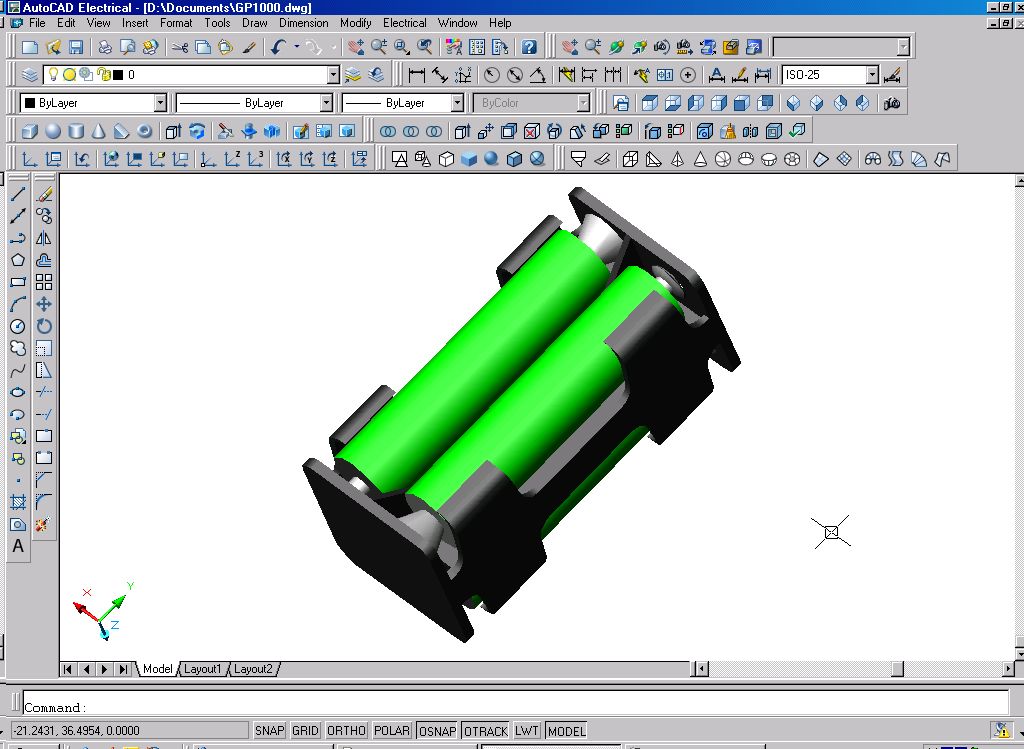Switch to the Layout1 tab
The width and height of the screenshot is (1024, 749).
tap(202, 669)
